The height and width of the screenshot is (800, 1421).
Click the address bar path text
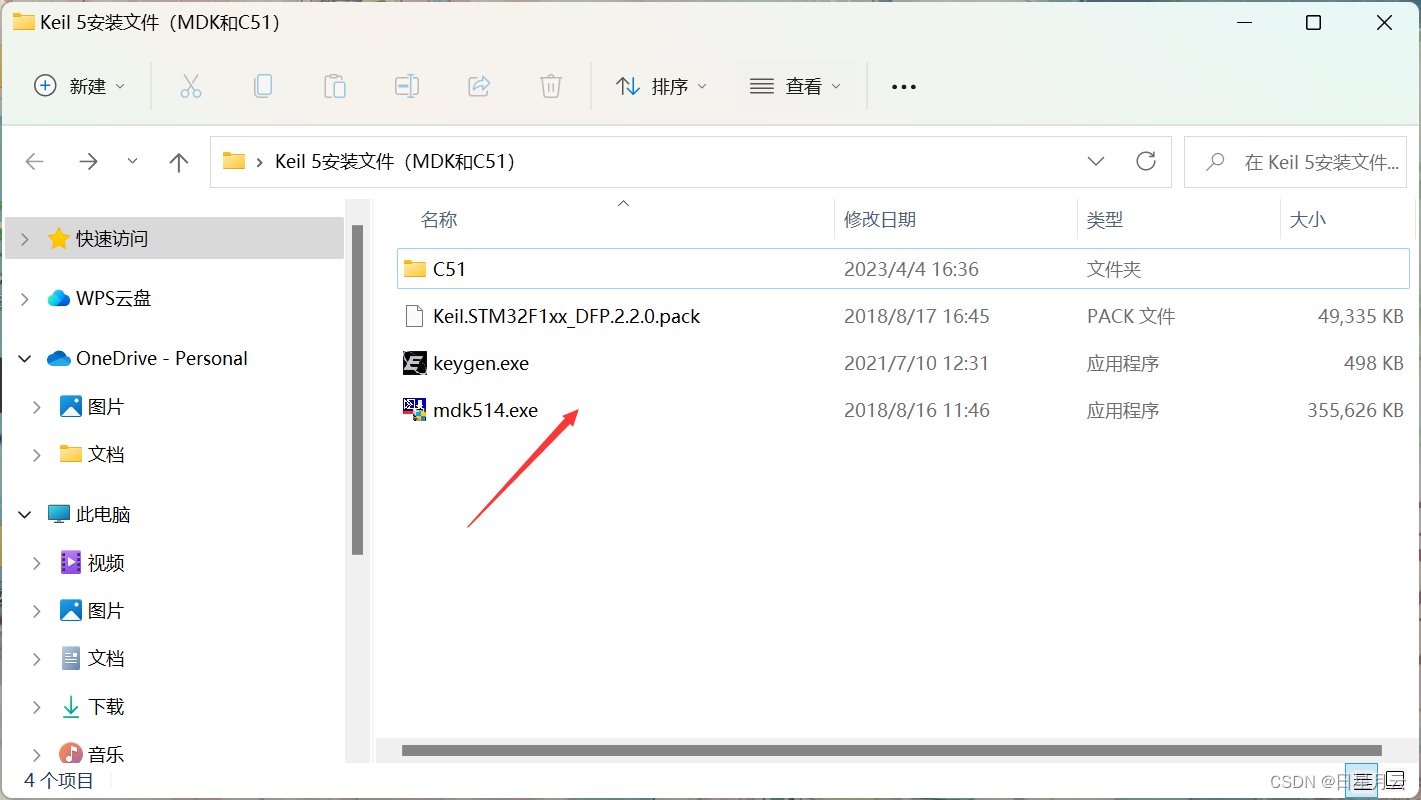(x=395, y=161)
